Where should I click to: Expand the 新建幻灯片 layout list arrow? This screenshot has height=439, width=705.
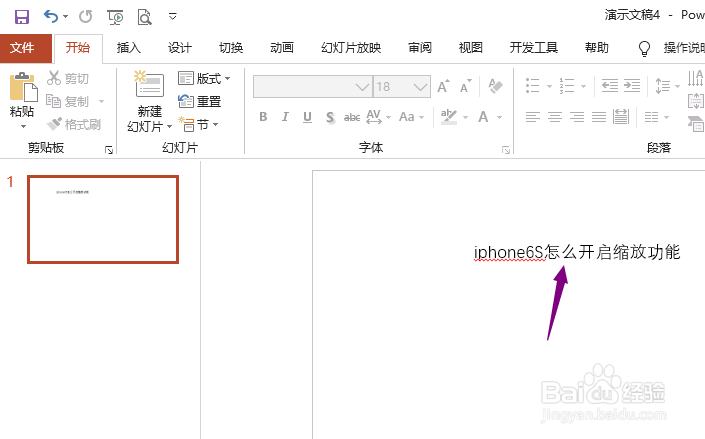170,127
